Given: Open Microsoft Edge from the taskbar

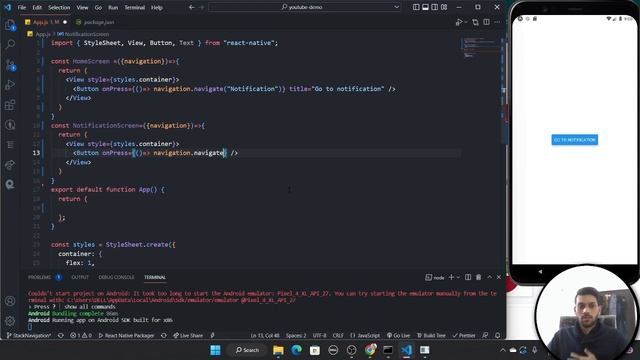Looking at the screenshot, I should [x=297, y=350].
